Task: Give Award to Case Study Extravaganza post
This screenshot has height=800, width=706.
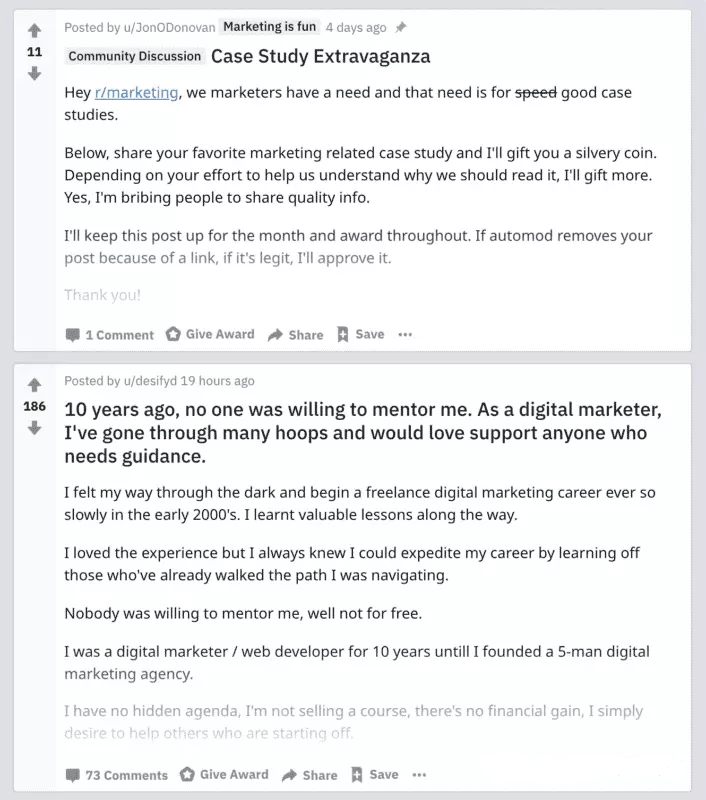Action: tap(210, 334)
